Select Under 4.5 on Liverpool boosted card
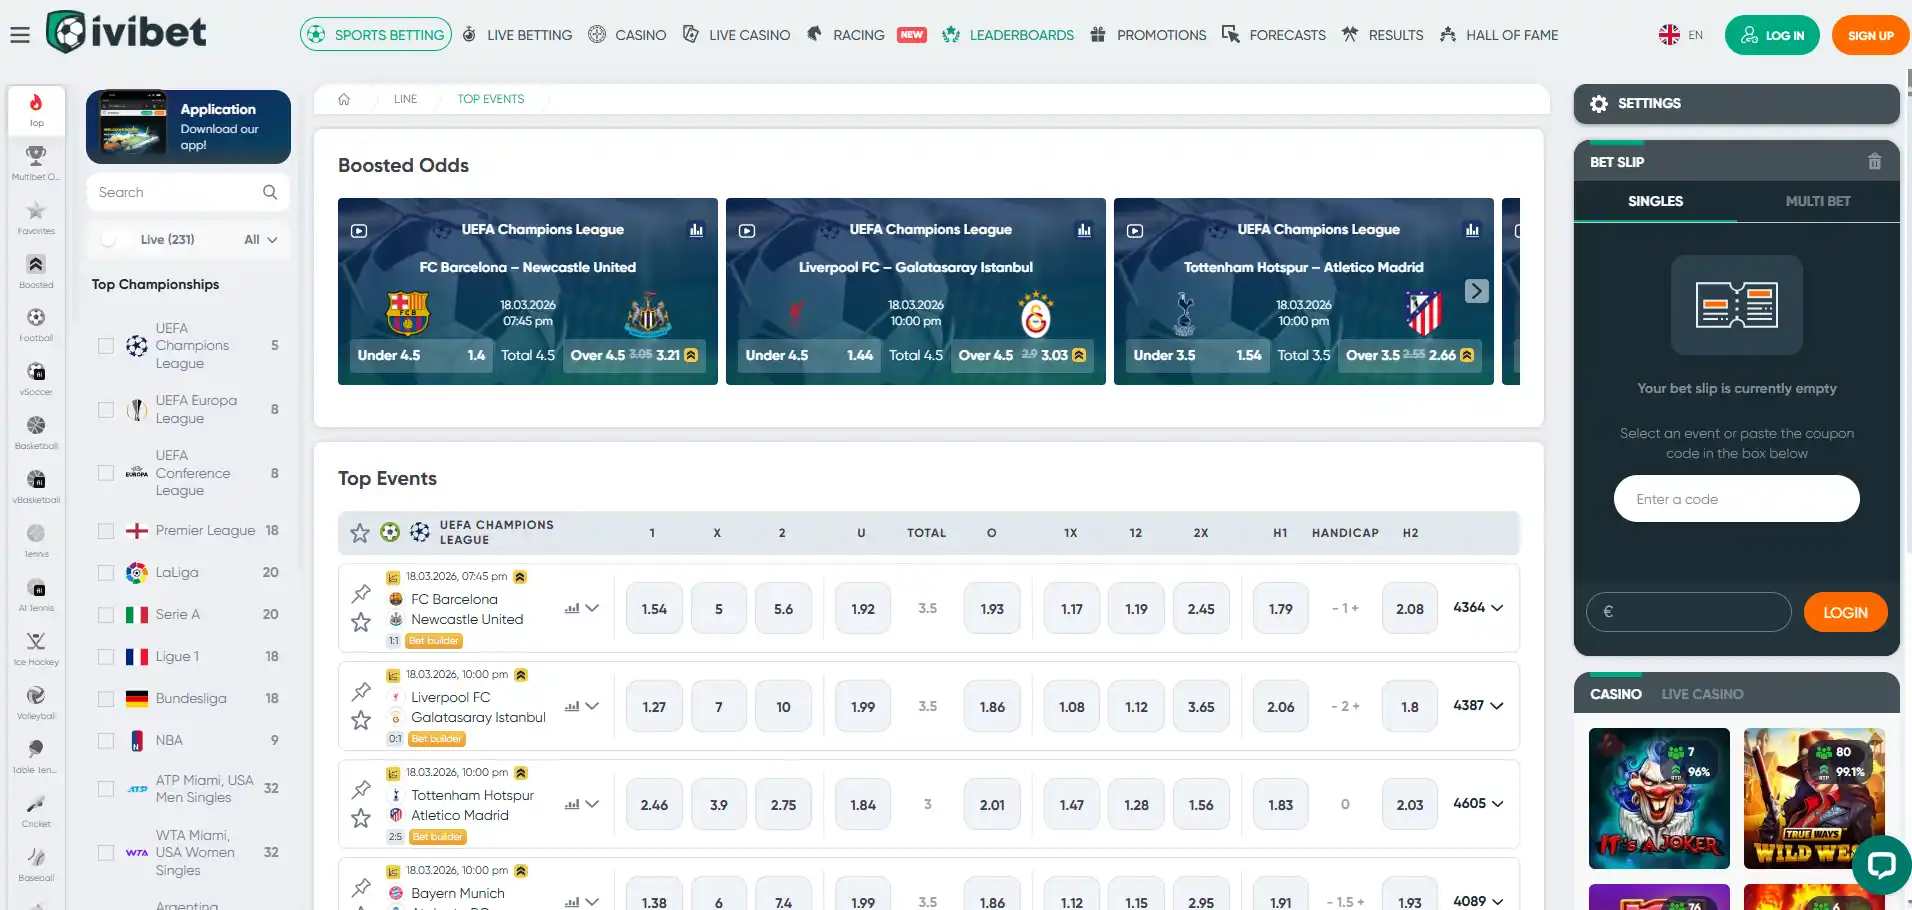The height and width of the screenshot is (910, 1912). [x=809, y=355]
